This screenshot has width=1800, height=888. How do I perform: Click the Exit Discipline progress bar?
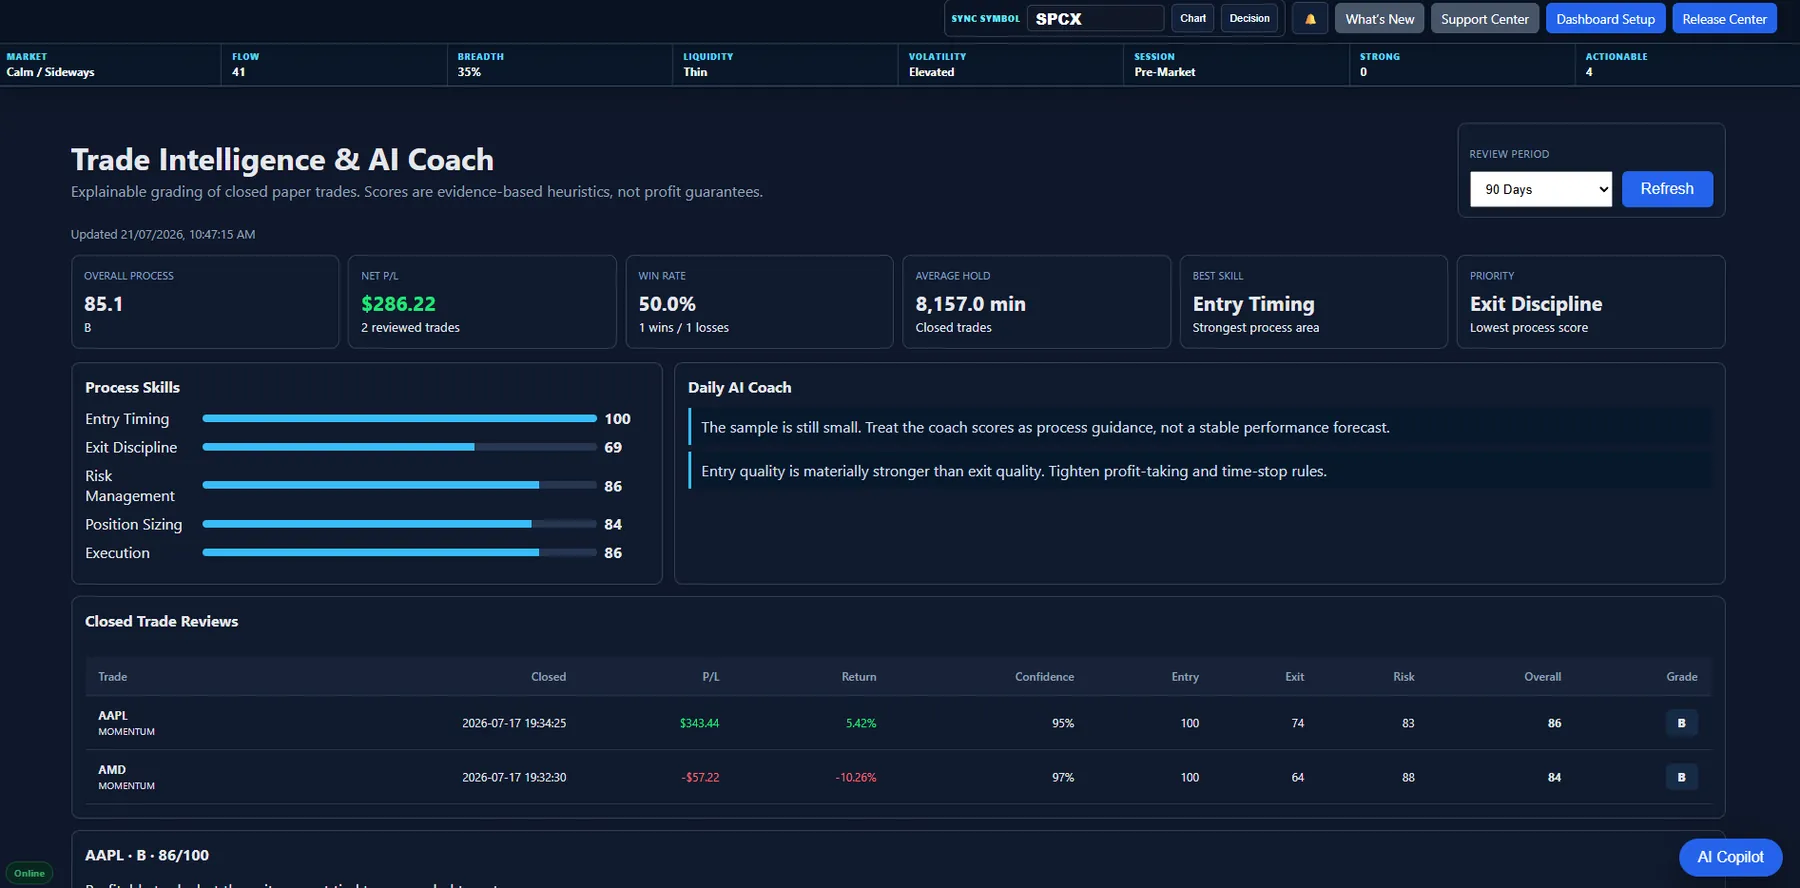(x=399, y=447)
